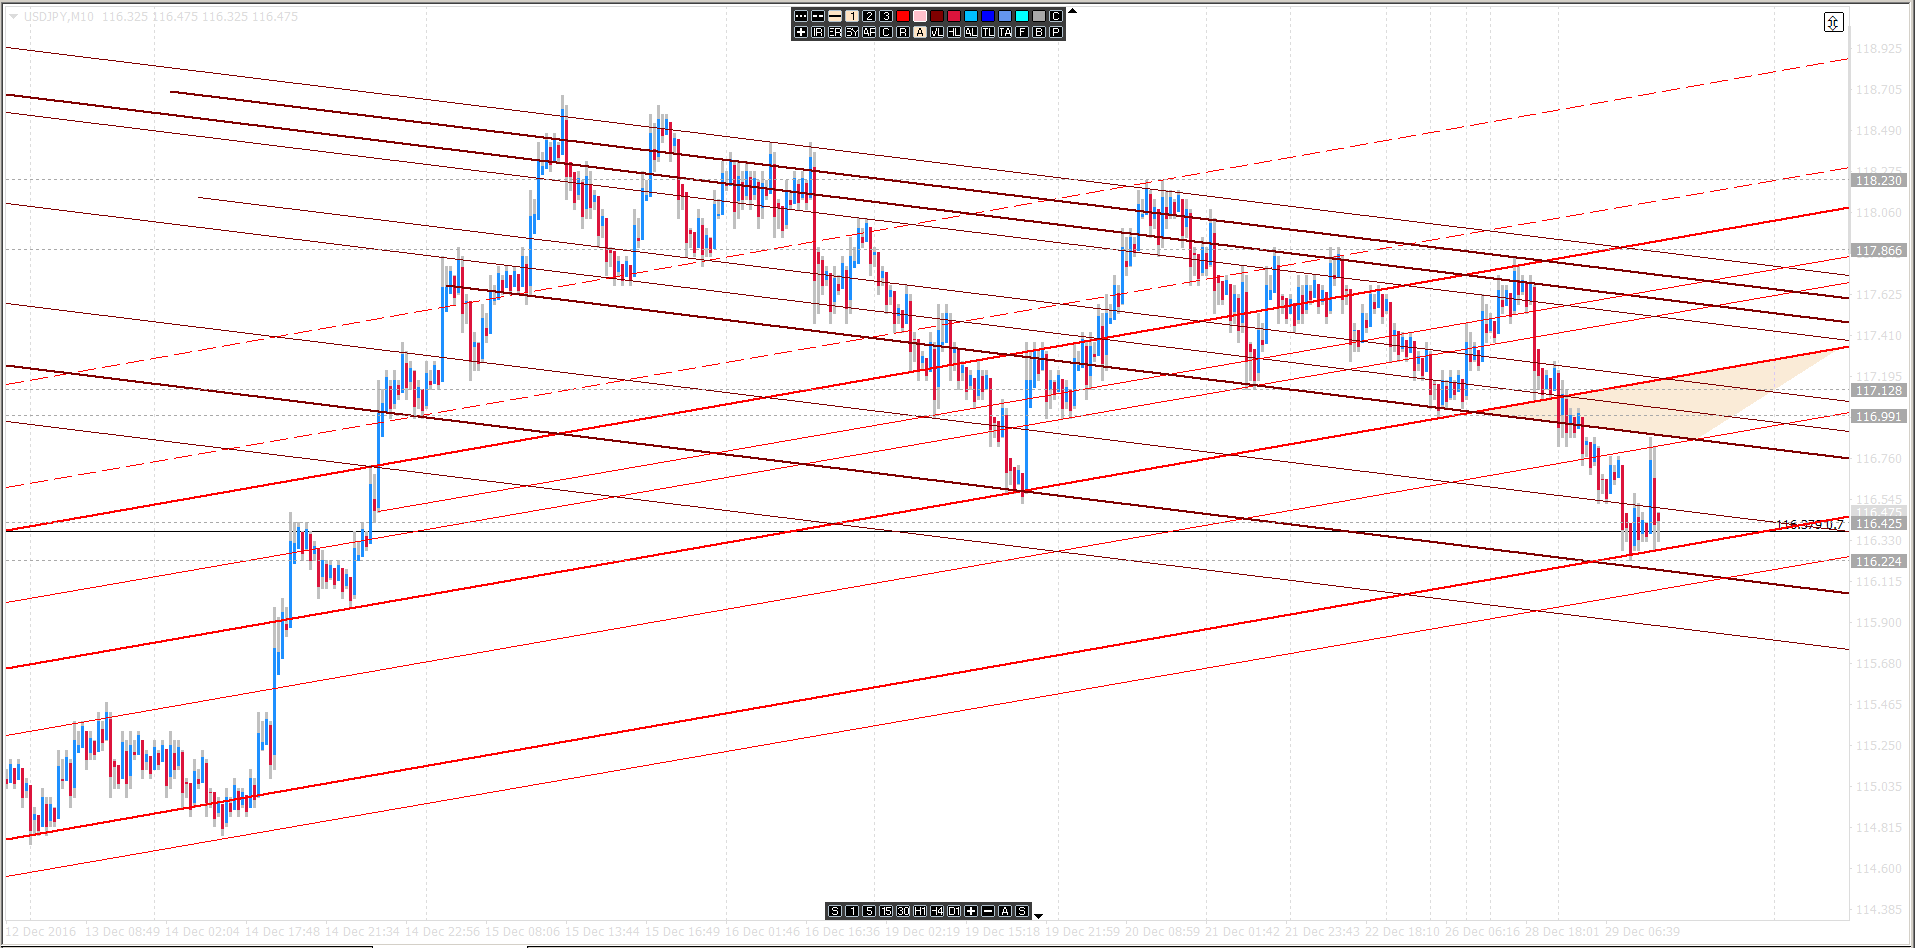The image size is (1915, 948).
Task: Click the A button in timeframe toolbar
Action: 1005,911
